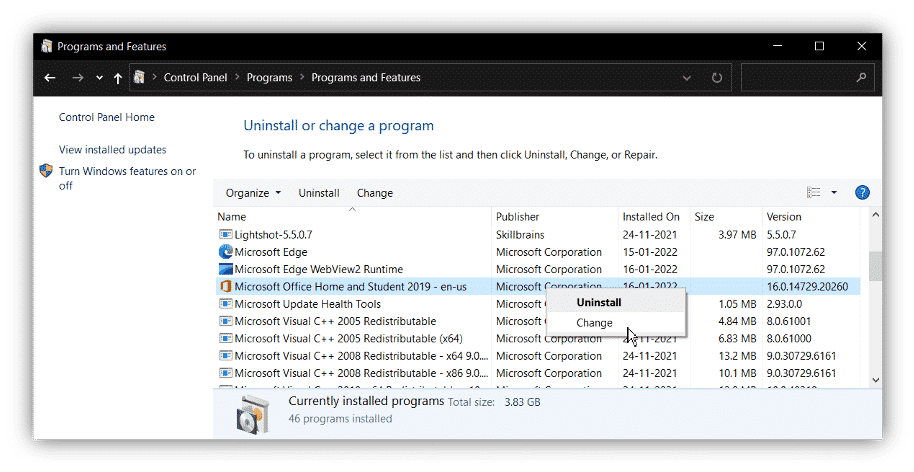Maximize the Programs and Features window
The height and width of the screenshot is (472, 914).
click(x=820, y=46)
